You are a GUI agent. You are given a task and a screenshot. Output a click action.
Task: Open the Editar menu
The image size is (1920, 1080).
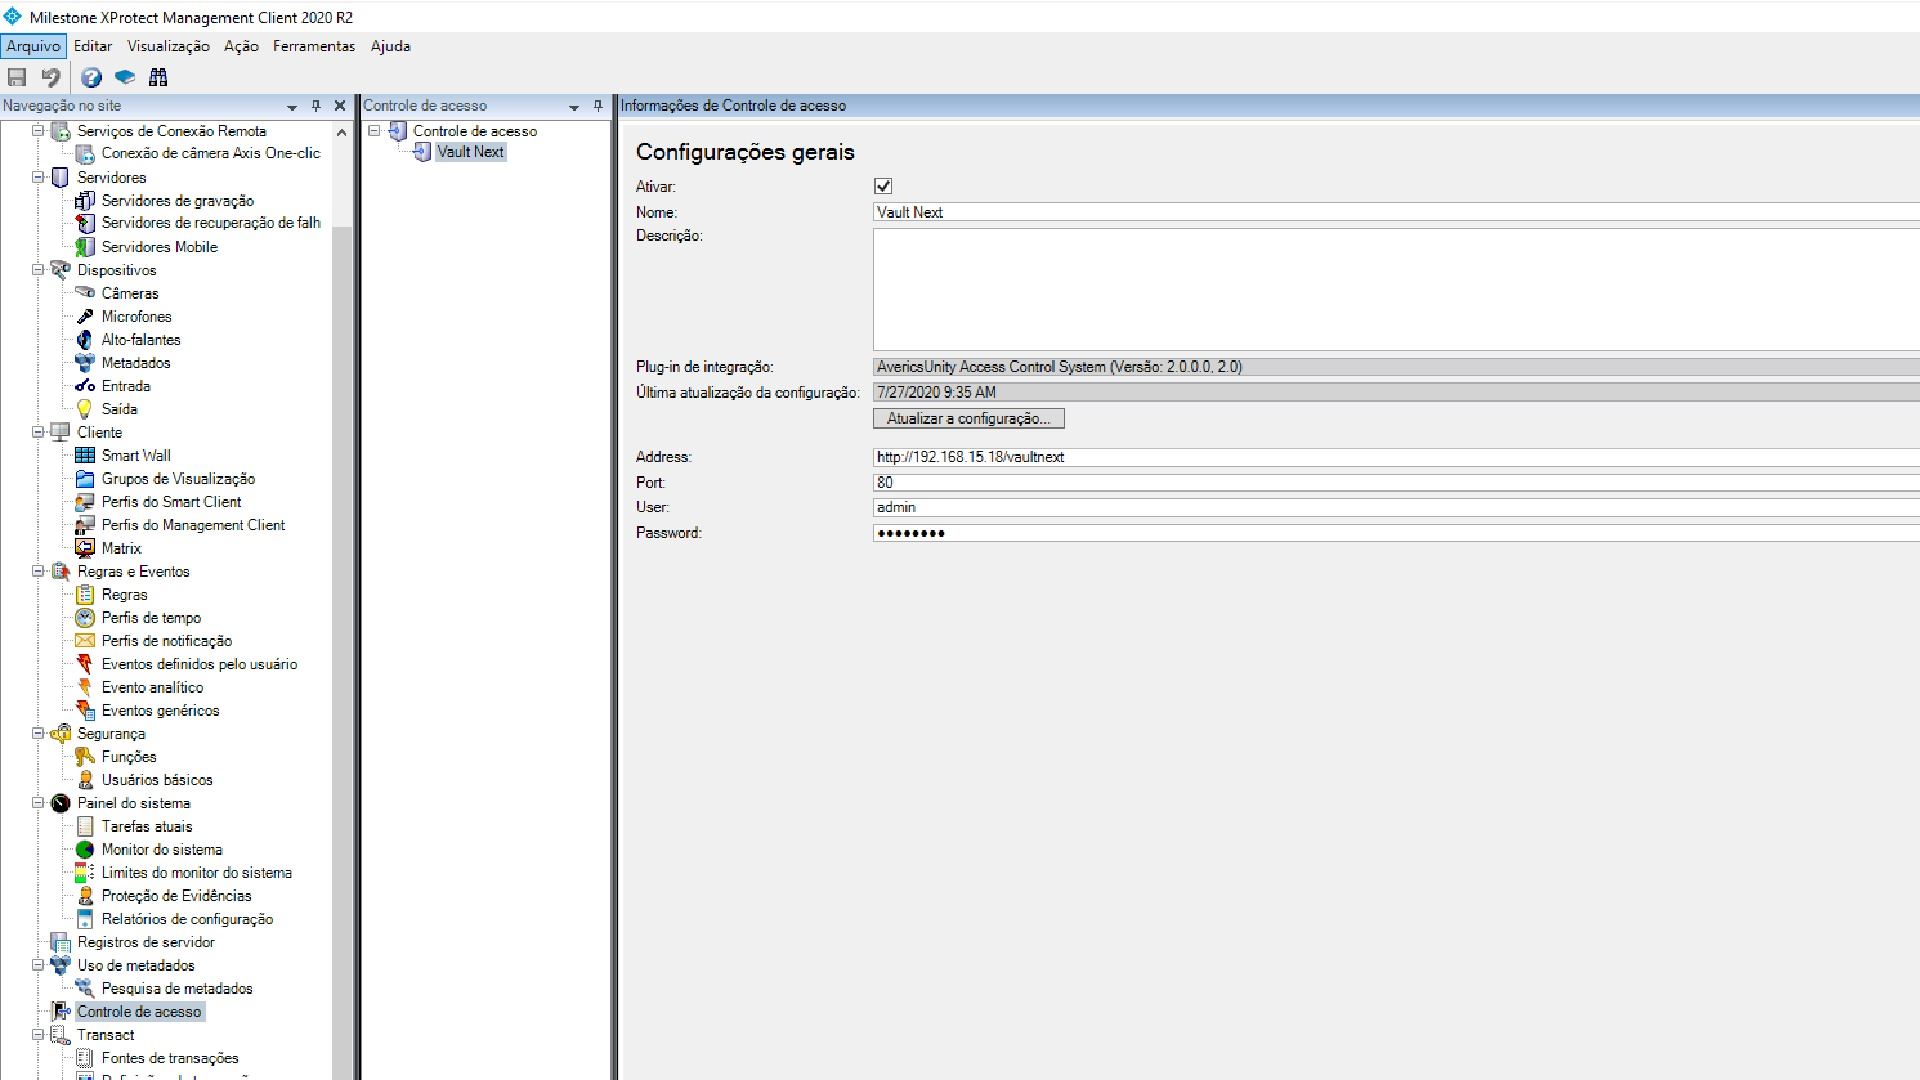(x=93, y=46)
